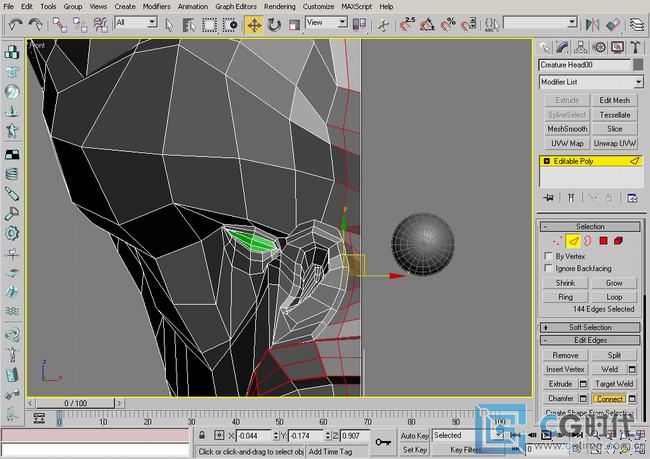Open Connect settings box
650x459 pixels.
(x=632, y=399)
